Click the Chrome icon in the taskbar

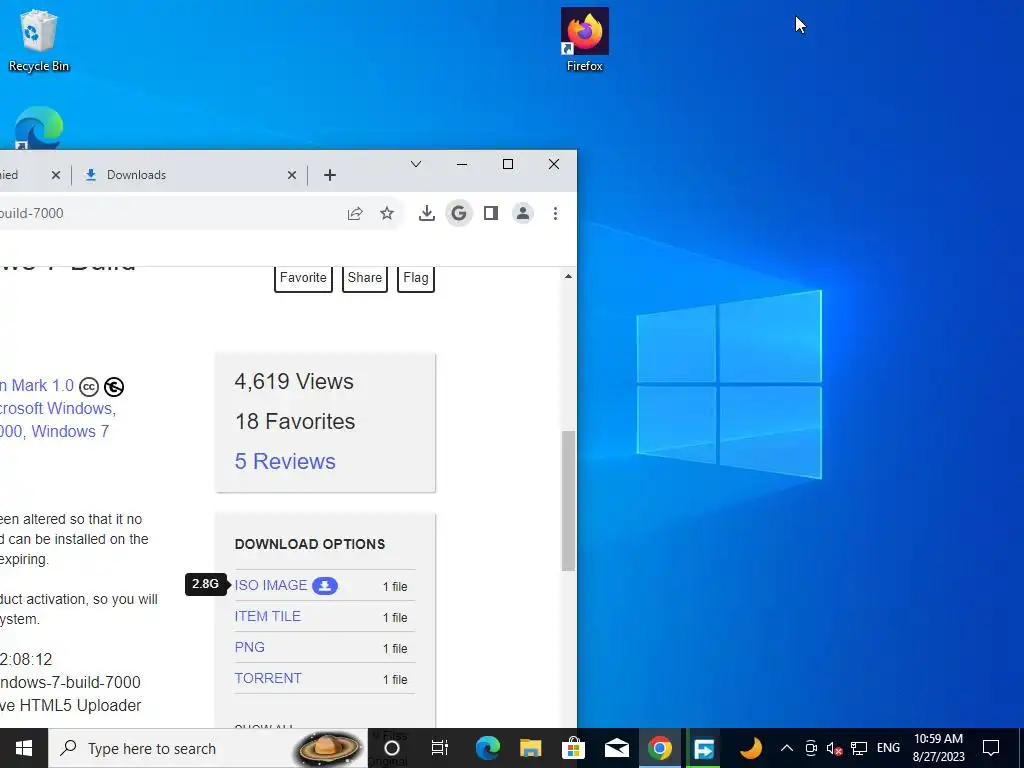coord(660,748)
